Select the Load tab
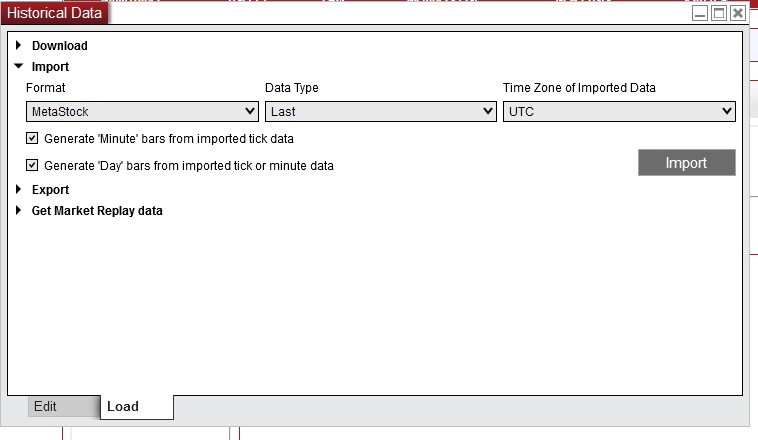Viewport: 758px width, 440px height. (123, 406)
